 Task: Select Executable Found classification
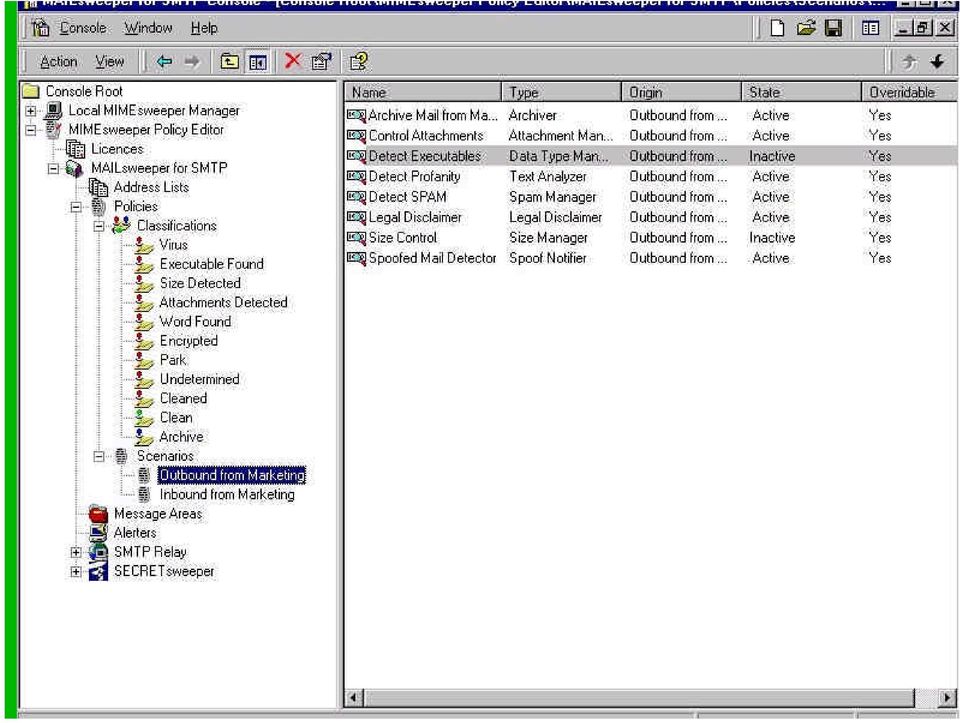pos(211,264)
